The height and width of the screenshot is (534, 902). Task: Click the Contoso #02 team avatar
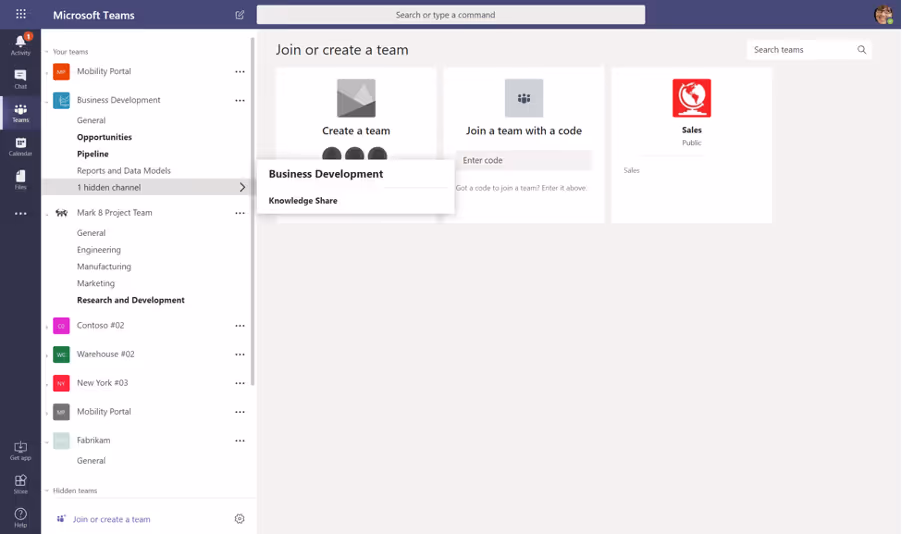pos(61,326)
